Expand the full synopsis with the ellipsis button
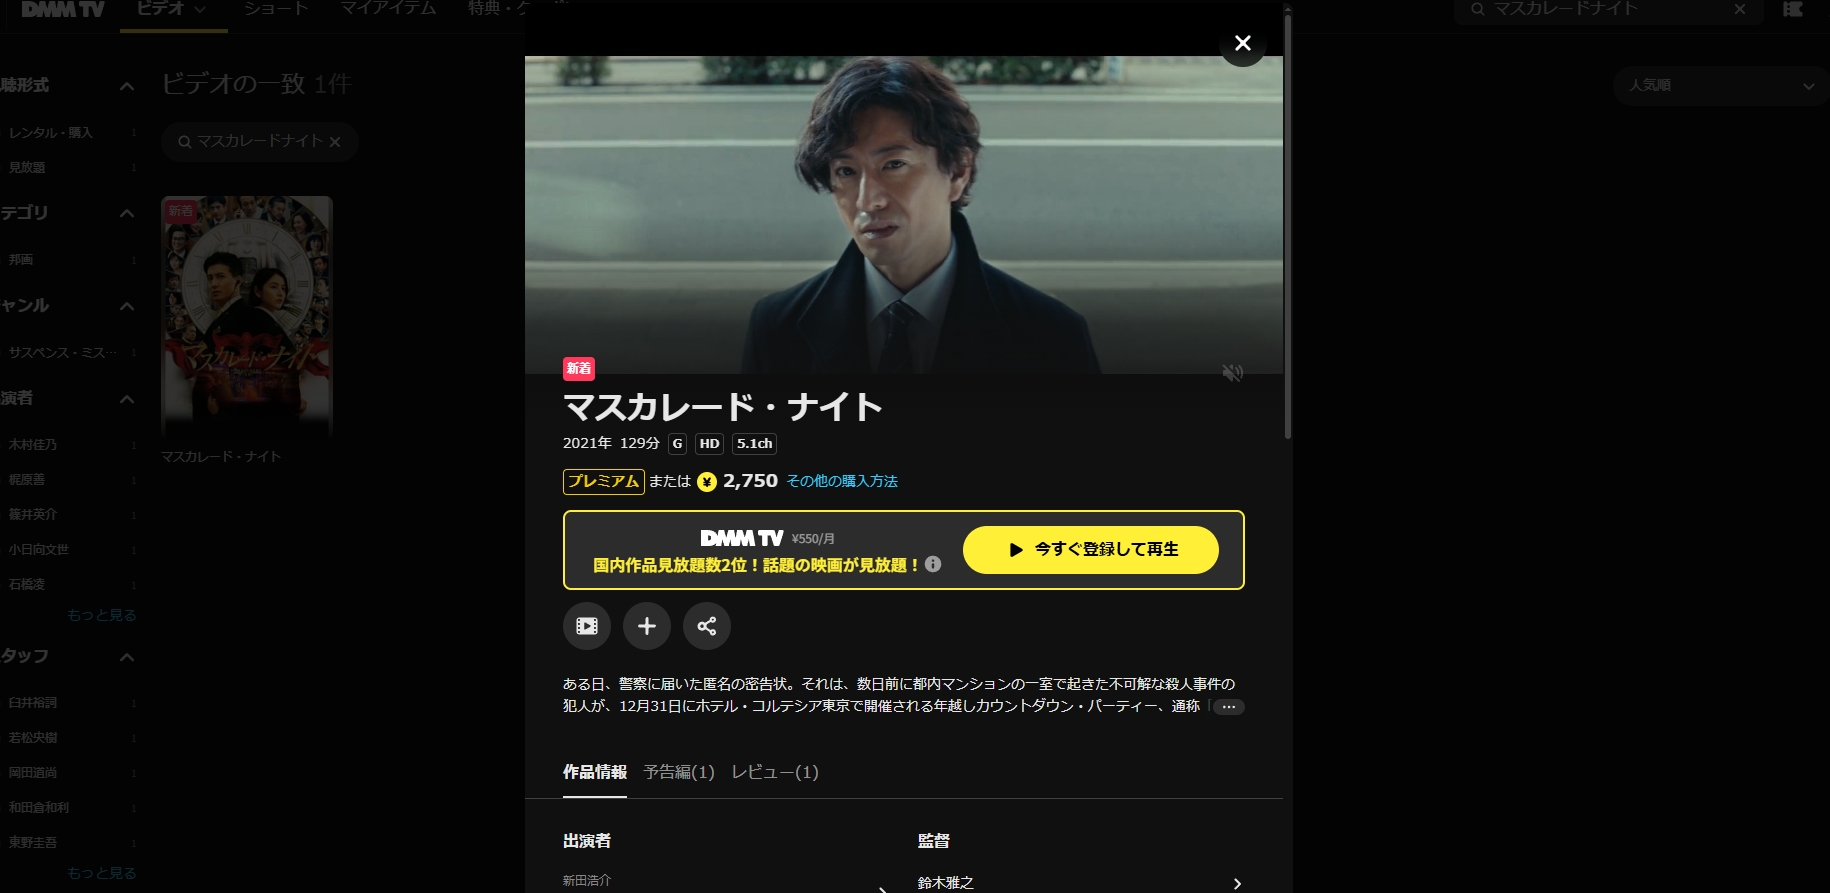The height and width of the screenshot is (893, 1830). 1229,707
